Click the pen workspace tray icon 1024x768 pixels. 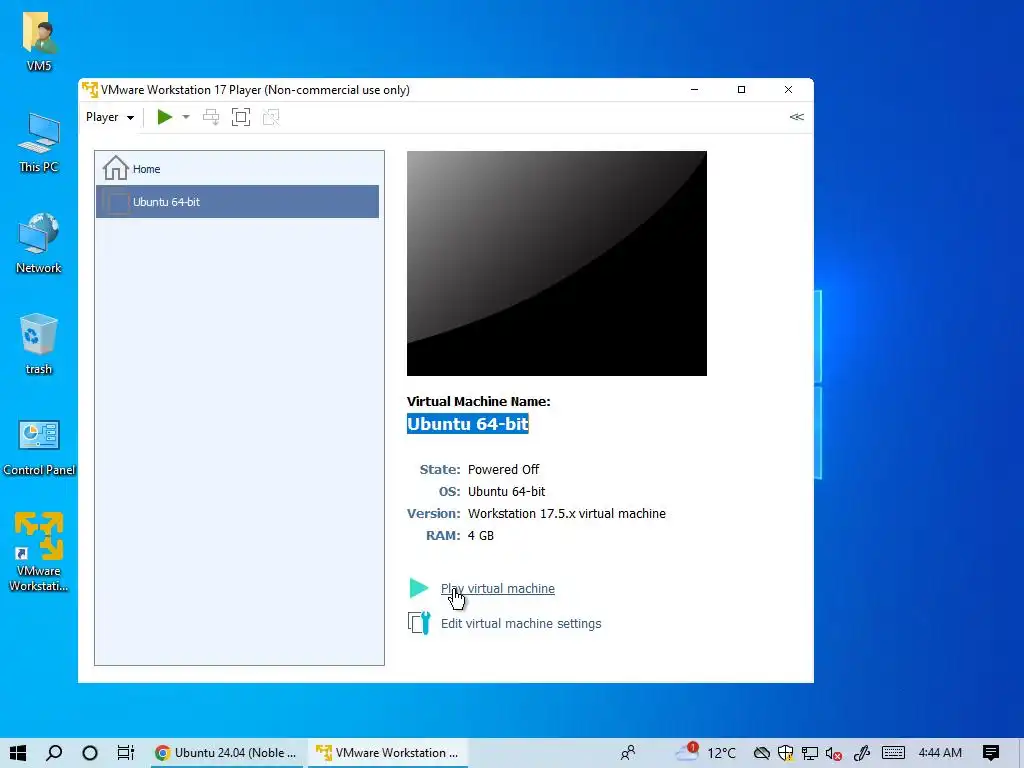pos(862,753)
